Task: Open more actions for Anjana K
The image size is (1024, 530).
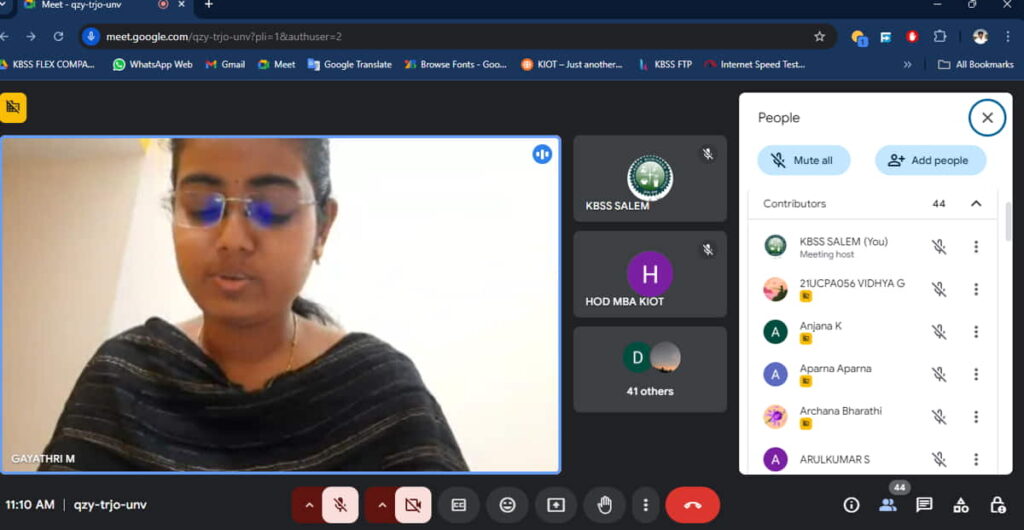Action: tap(976, 332)
